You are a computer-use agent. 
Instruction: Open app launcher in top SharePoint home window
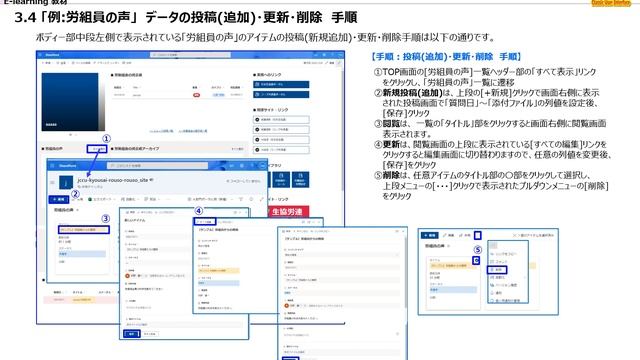(40, 55)
